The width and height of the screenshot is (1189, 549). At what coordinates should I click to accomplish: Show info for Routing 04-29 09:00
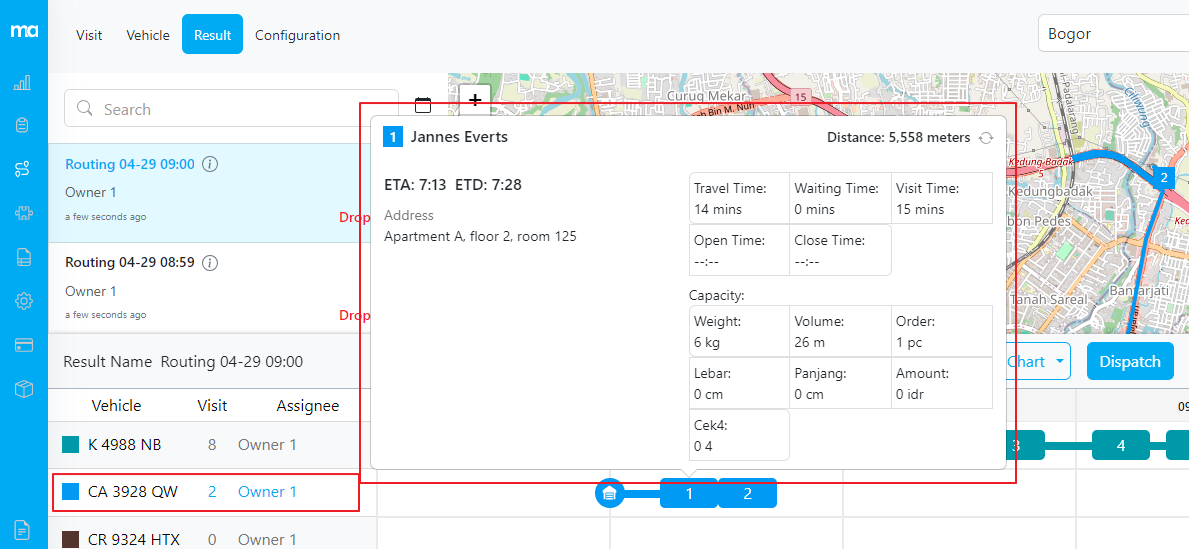click(x=211, y=164)
